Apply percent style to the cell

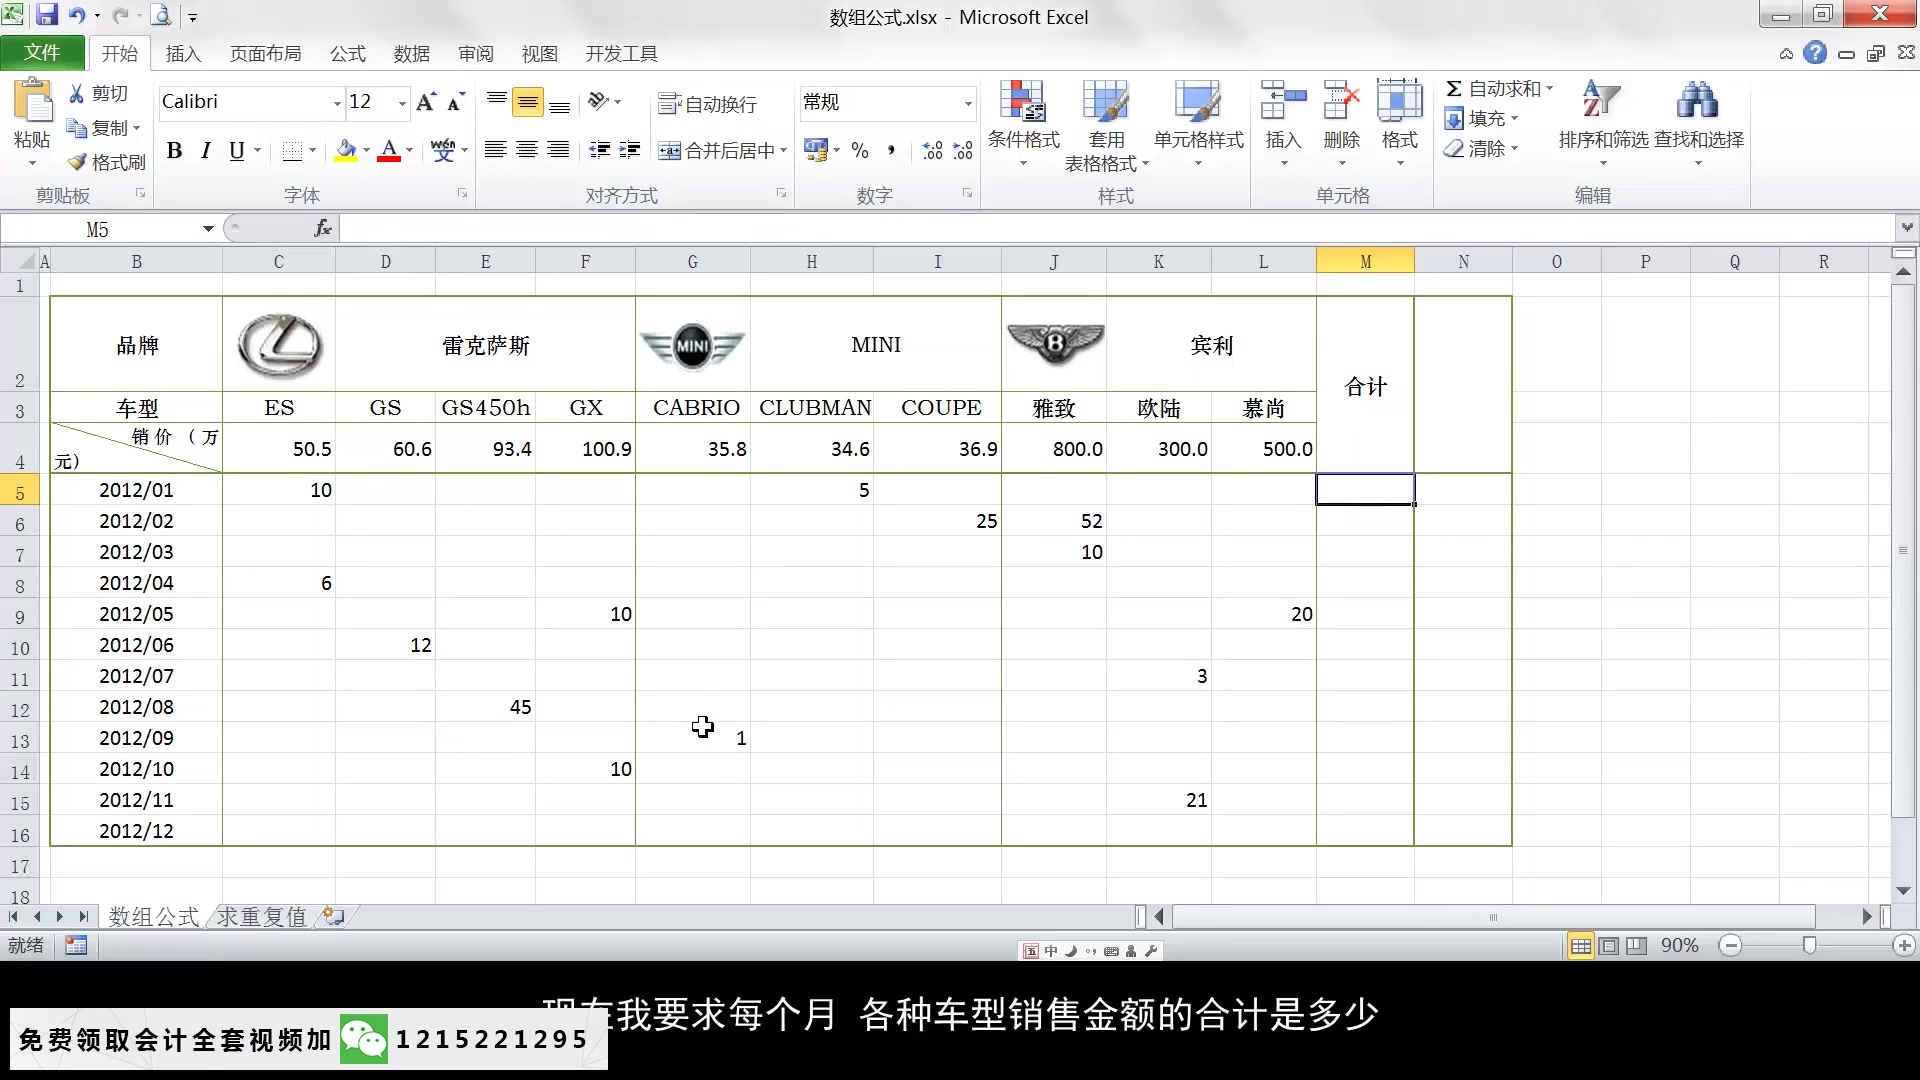point(859,151)
